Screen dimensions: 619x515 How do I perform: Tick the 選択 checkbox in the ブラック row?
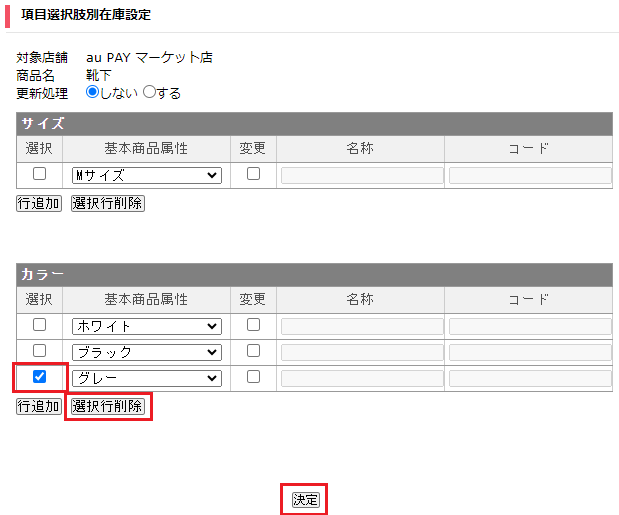pos(39,351)
